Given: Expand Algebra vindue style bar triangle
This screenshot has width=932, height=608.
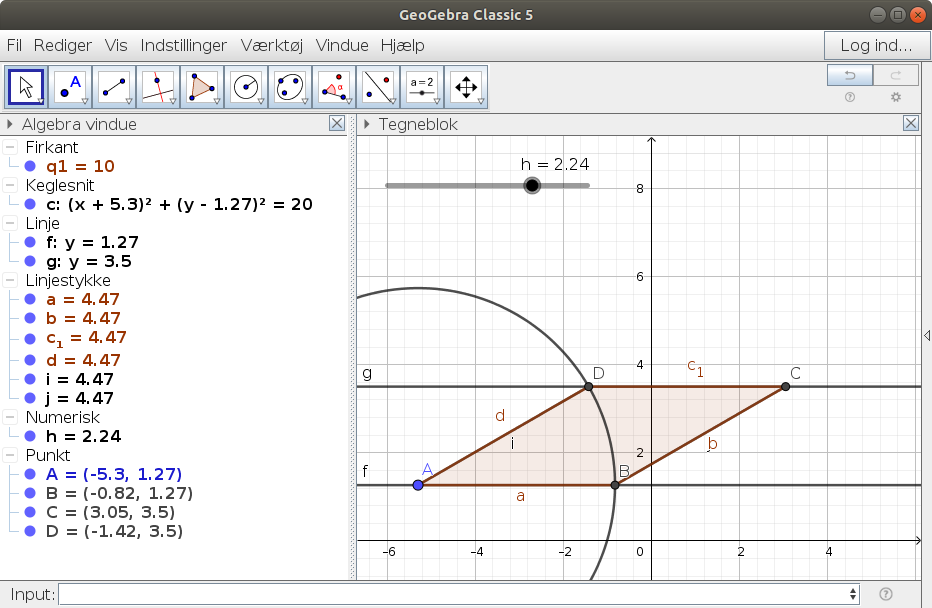Looking at the screenshot, I should pyautogui.click(x=10, y=124).
